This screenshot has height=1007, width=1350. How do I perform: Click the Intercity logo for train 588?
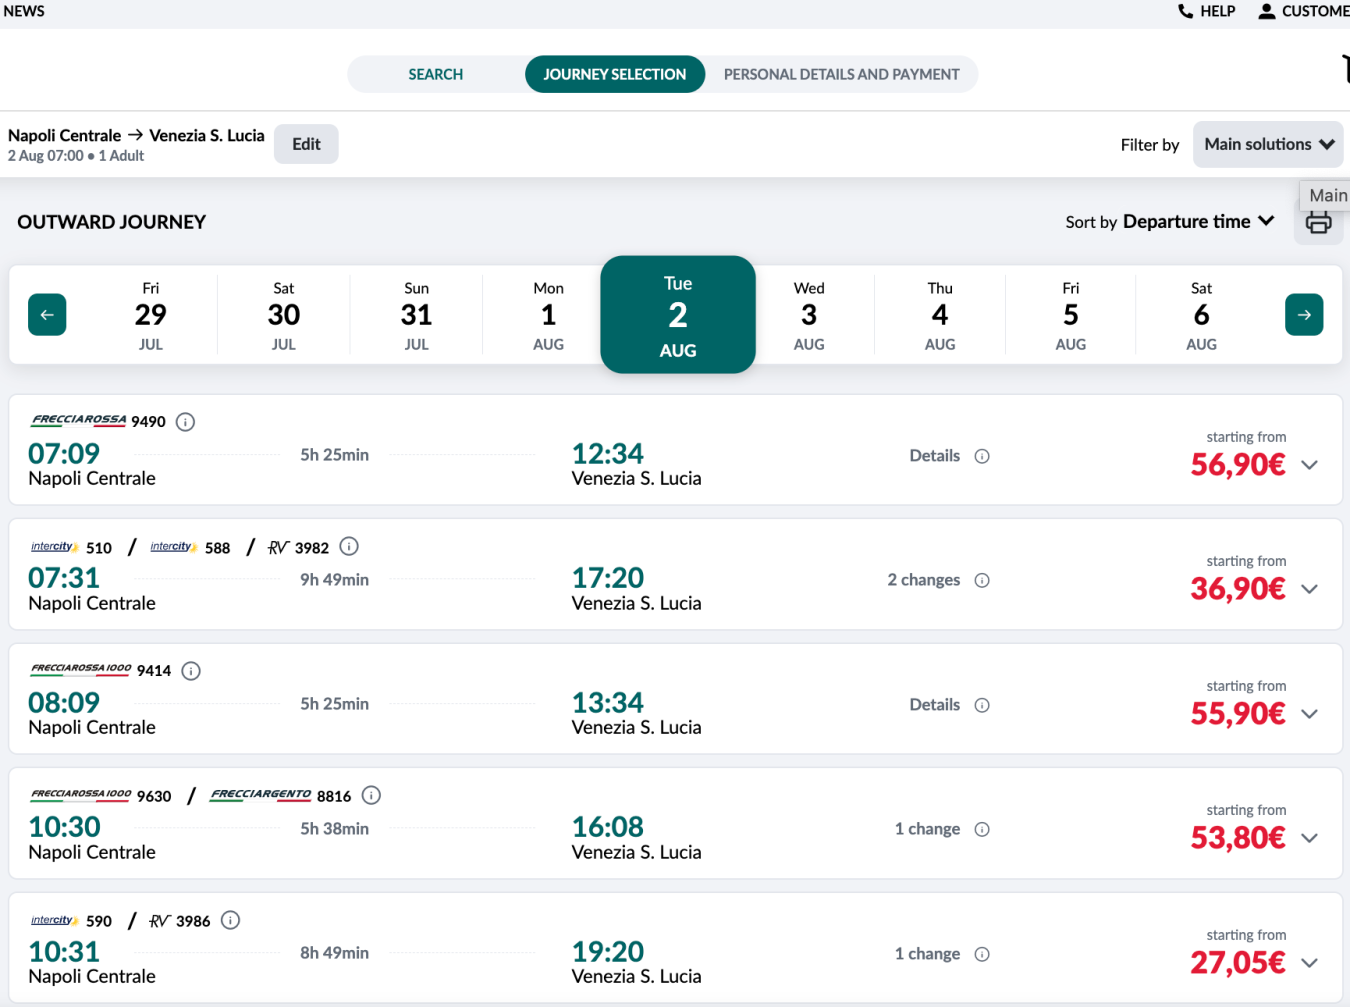tap(174, 547)
